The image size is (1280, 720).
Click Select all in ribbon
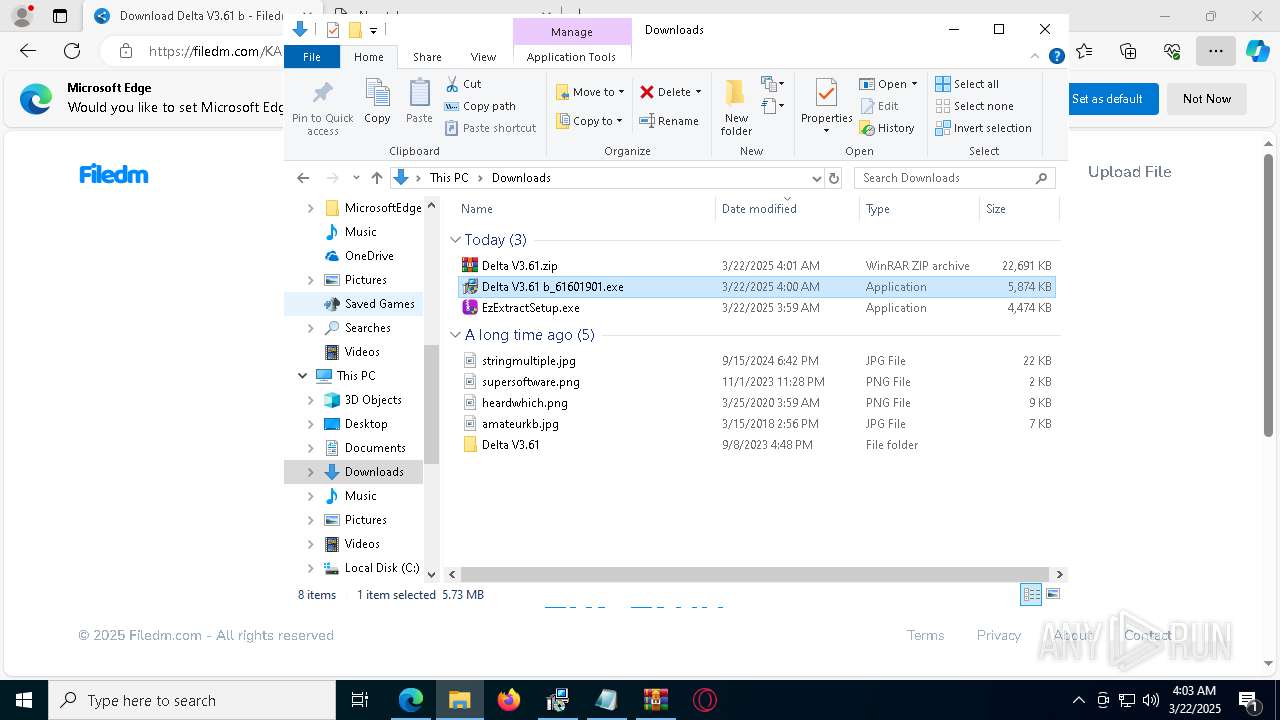[x=967, y=84]
